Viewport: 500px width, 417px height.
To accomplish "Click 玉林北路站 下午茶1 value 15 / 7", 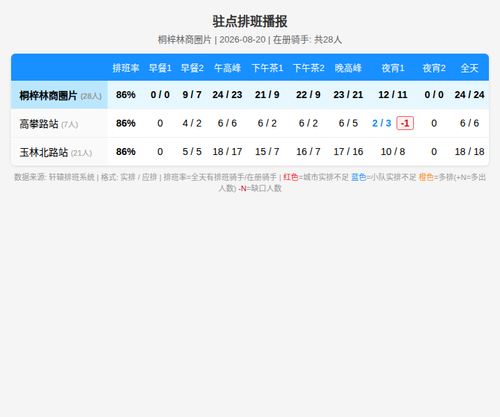I will coord(267,152).
